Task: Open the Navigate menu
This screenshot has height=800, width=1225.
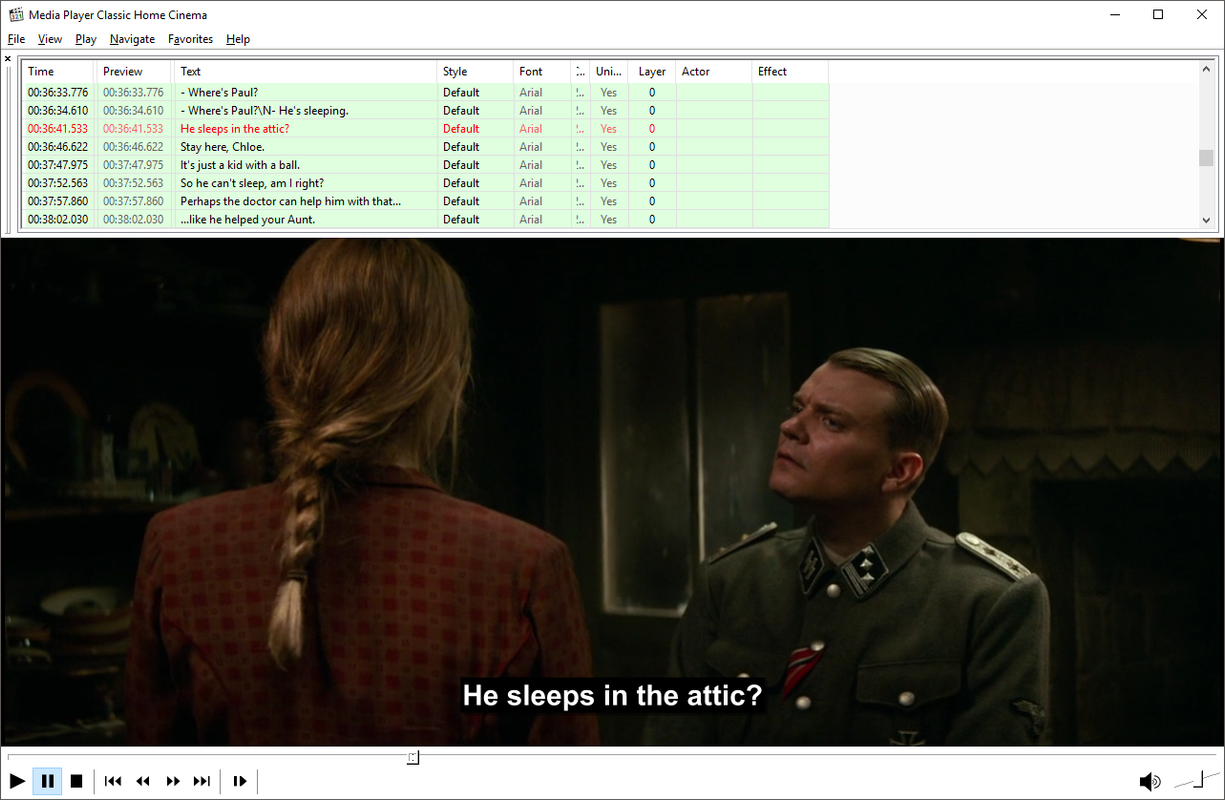Action: [x=132, y=39]
